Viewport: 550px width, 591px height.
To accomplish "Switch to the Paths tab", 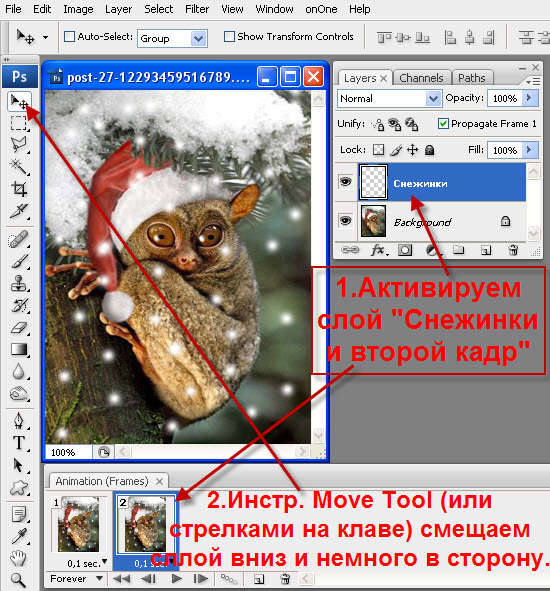I will [472, 78].
